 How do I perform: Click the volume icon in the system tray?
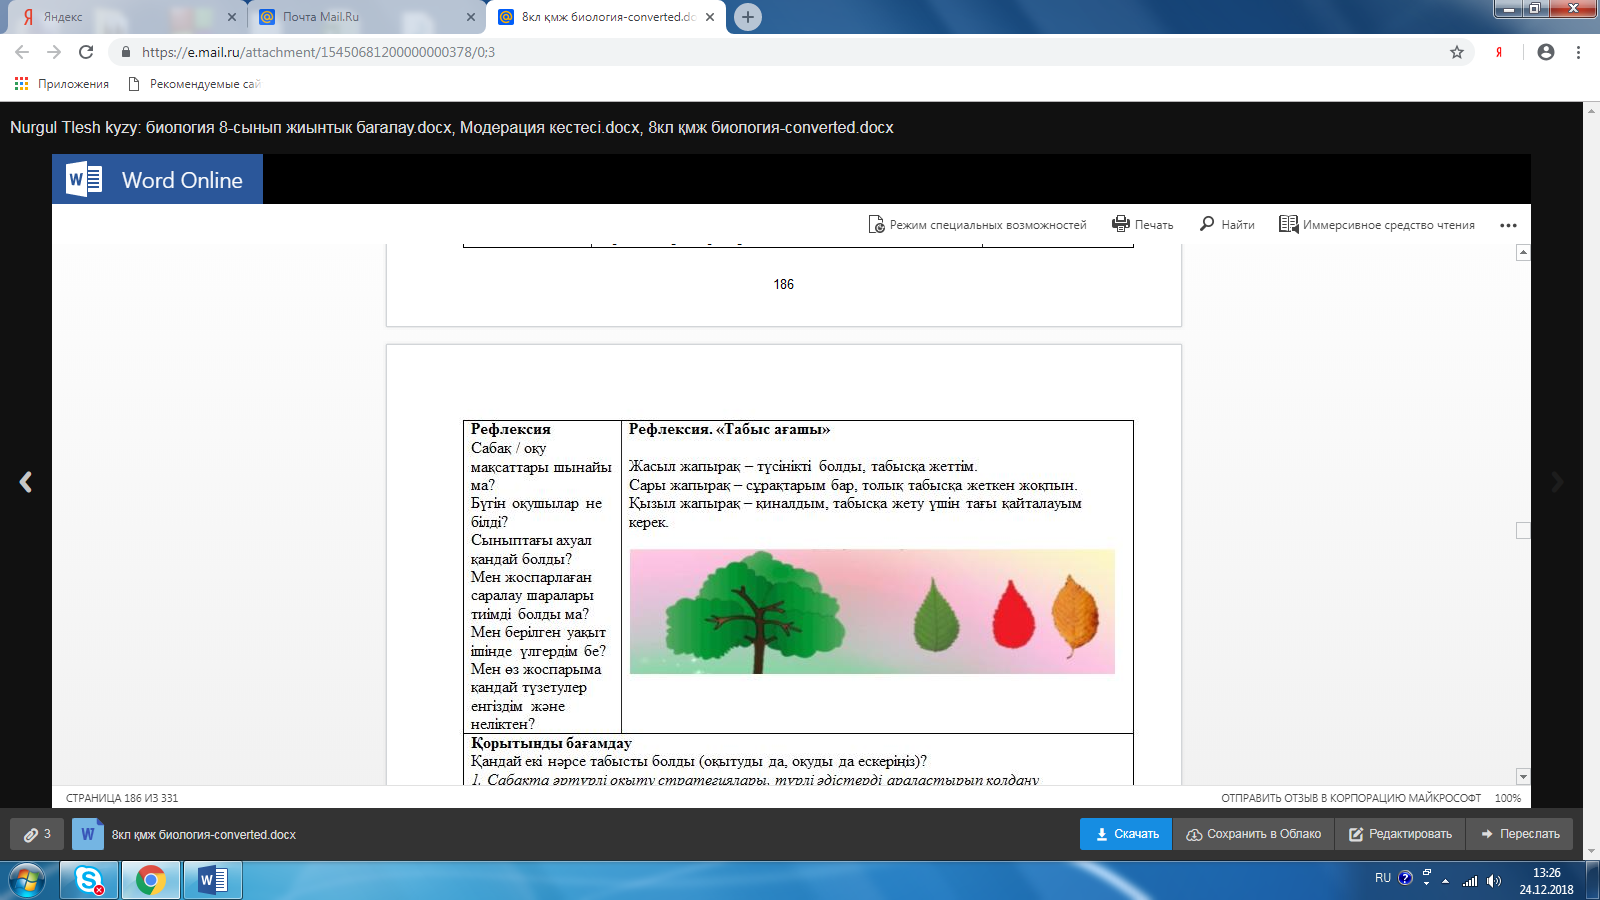click(x=1494, y=881)
